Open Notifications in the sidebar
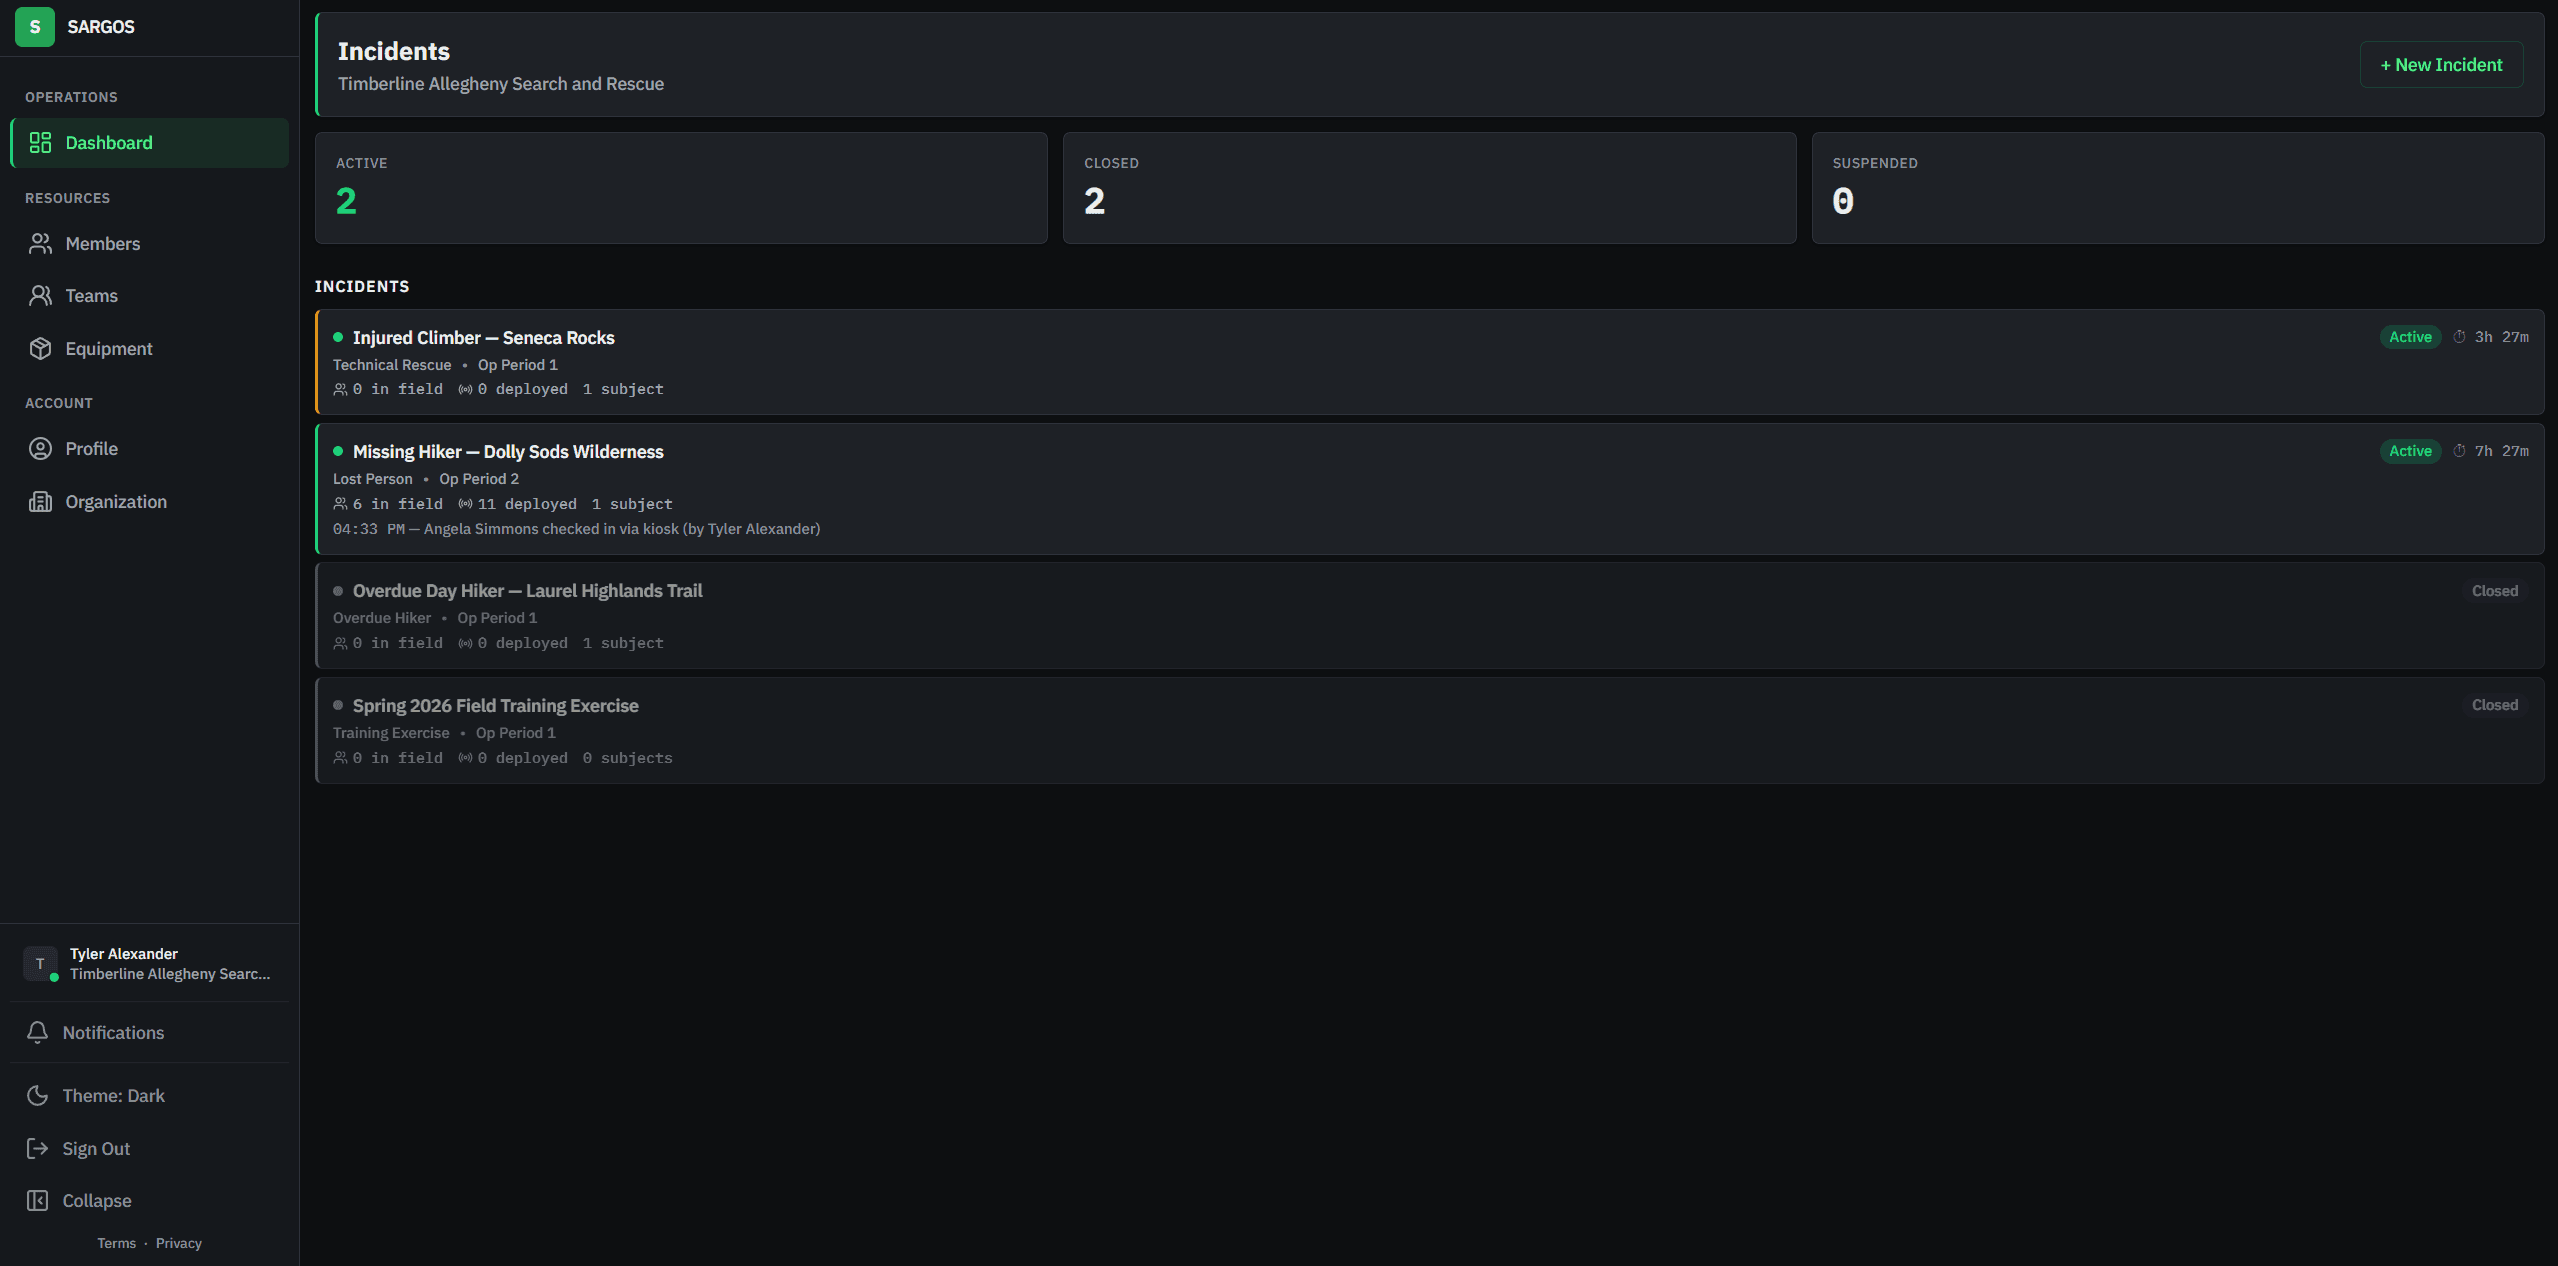2558x1266 pixels. pyautogui.click(x=150, y=1033)
